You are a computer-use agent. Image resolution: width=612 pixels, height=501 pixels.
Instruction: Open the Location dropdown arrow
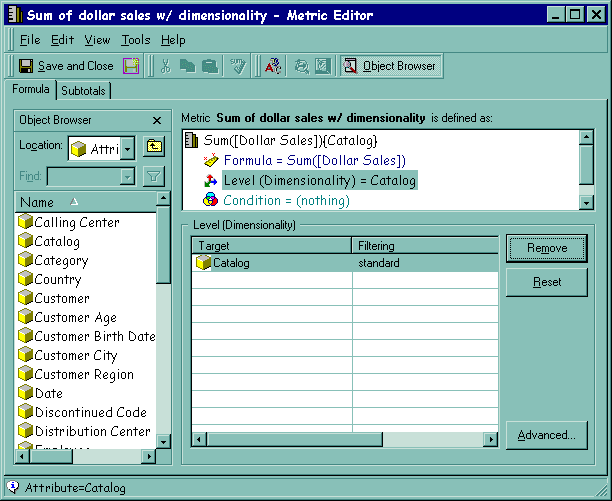coord(127,149)
